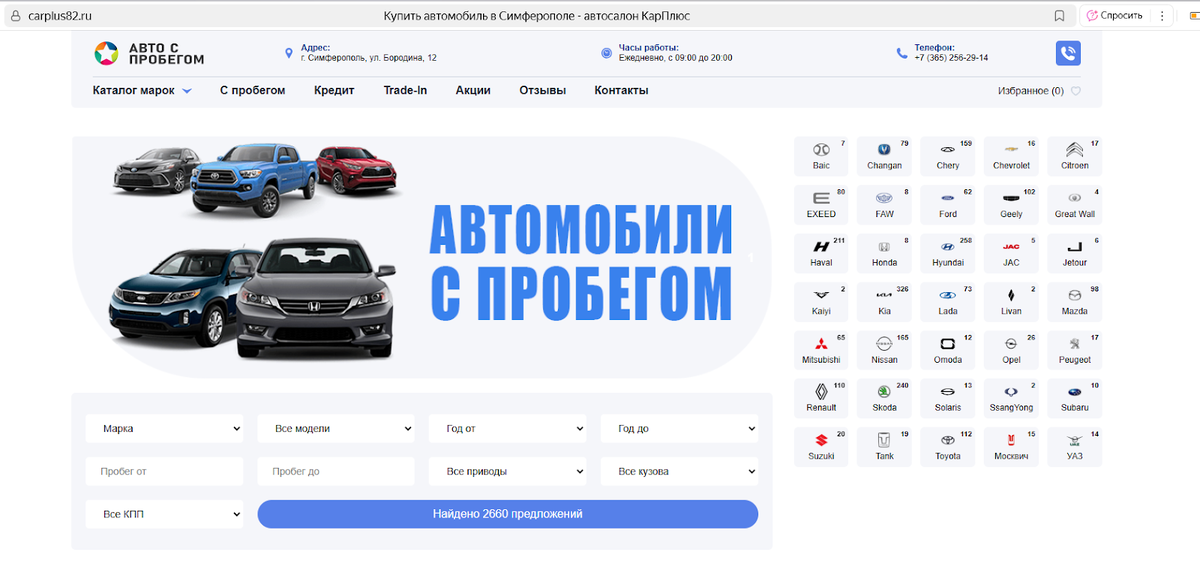This screenshot has height=567, width=1200.
Task: Bookmark the page in the browser bar
Action: [x=1059, y=16]
